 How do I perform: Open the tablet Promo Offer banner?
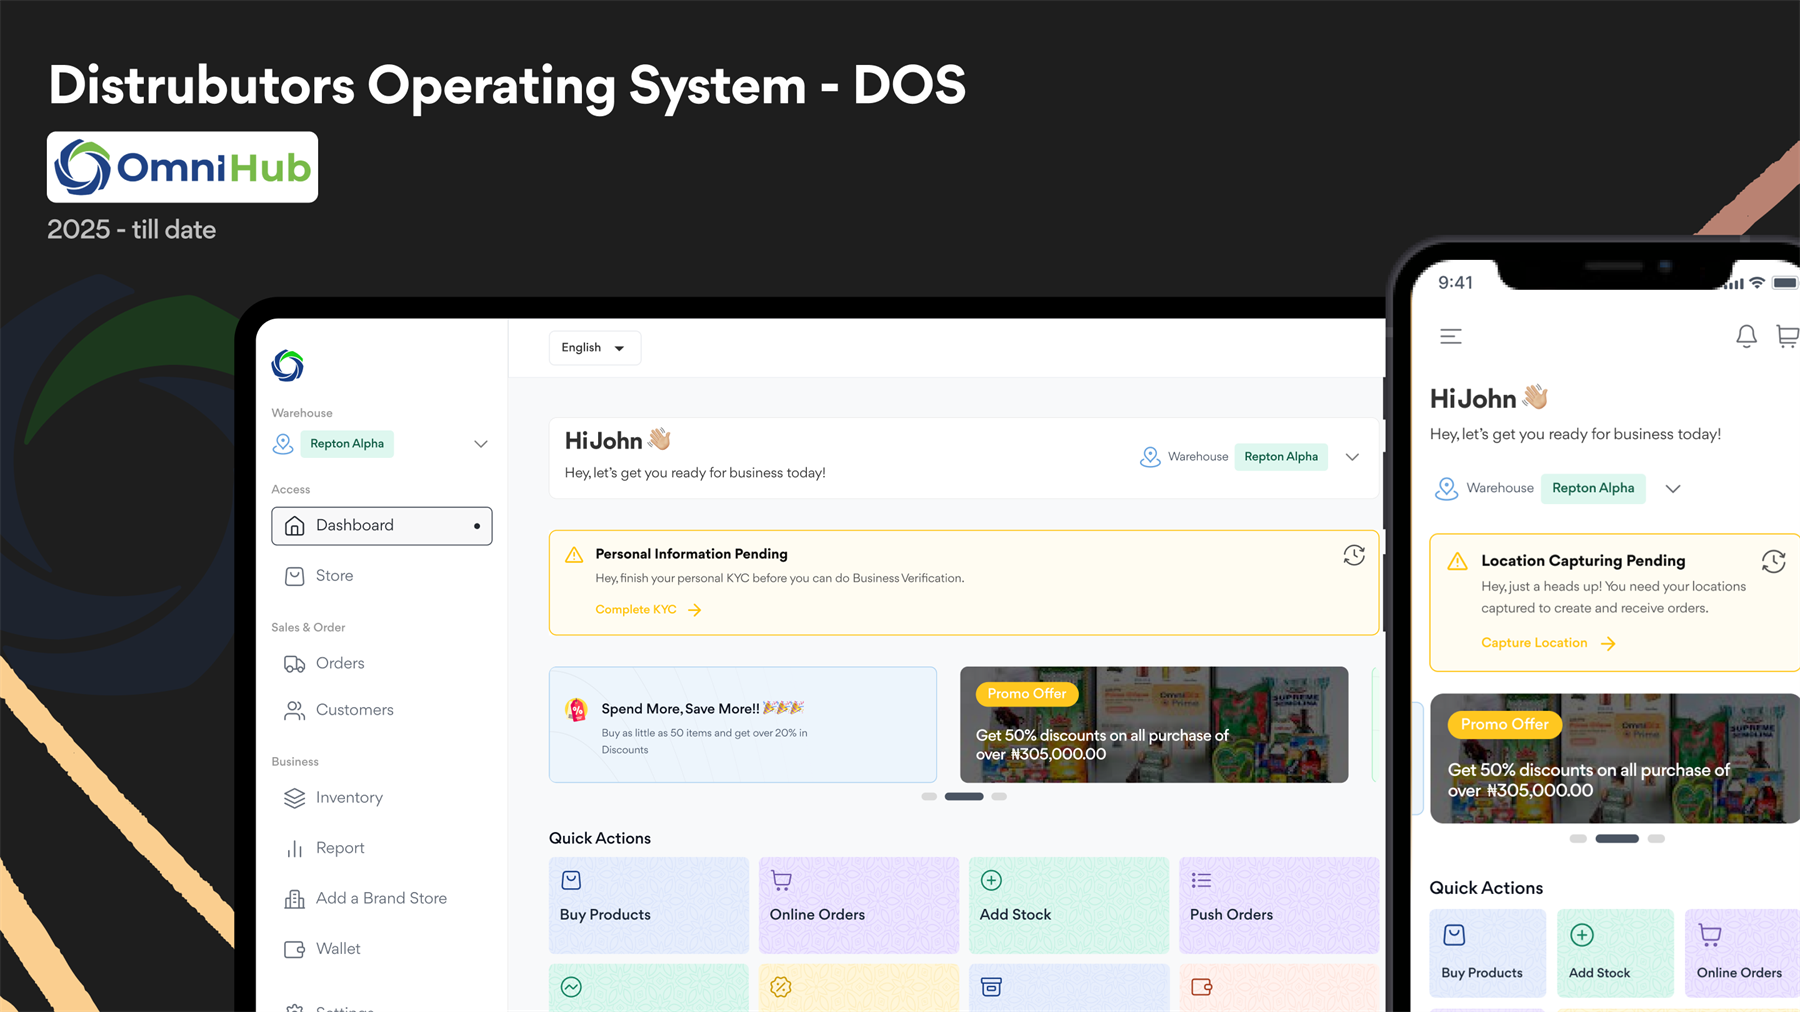point(1154,725)
